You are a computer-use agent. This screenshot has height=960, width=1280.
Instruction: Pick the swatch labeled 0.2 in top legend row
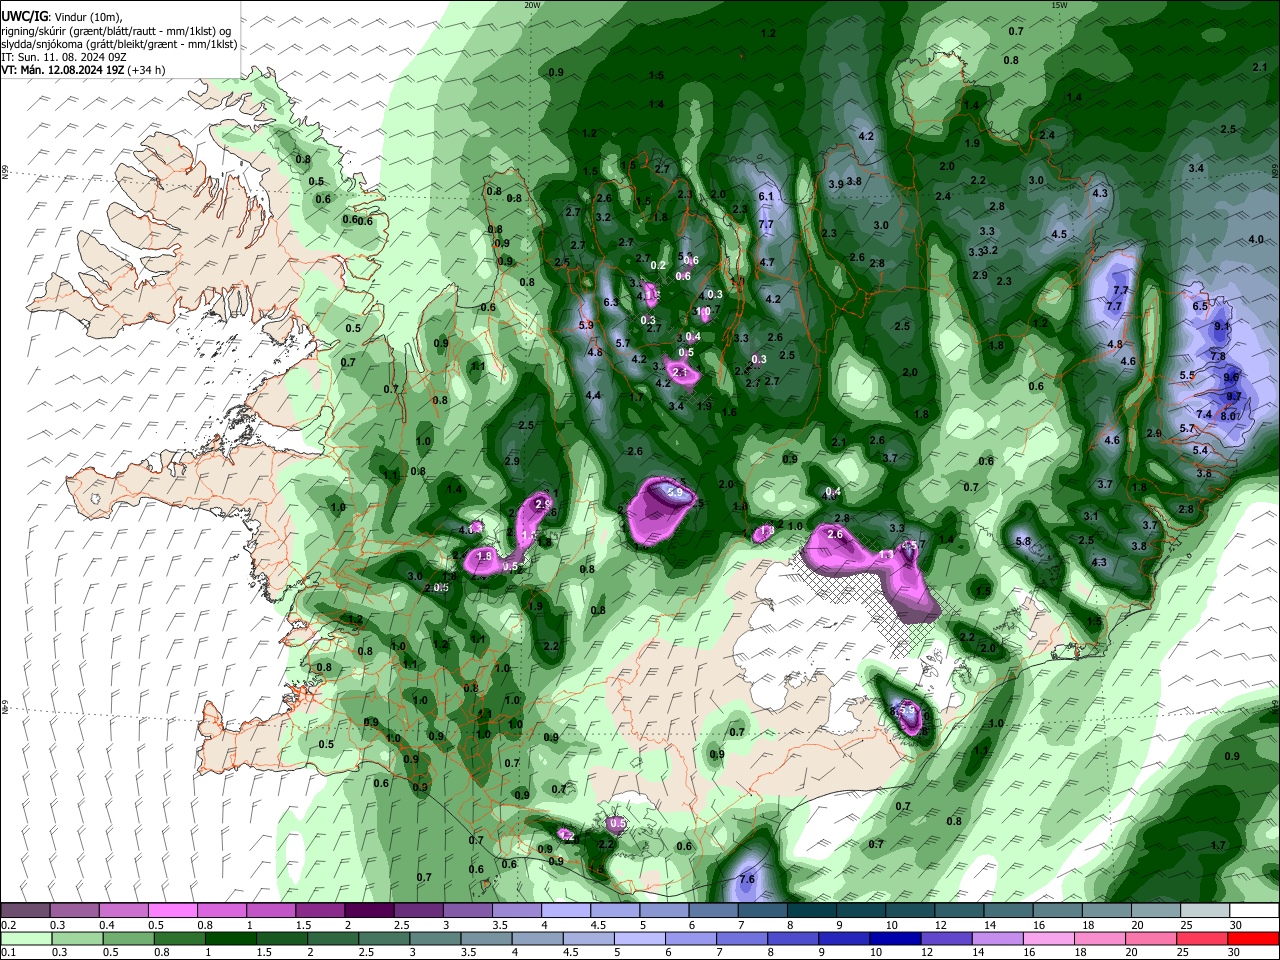click(25, 910)
